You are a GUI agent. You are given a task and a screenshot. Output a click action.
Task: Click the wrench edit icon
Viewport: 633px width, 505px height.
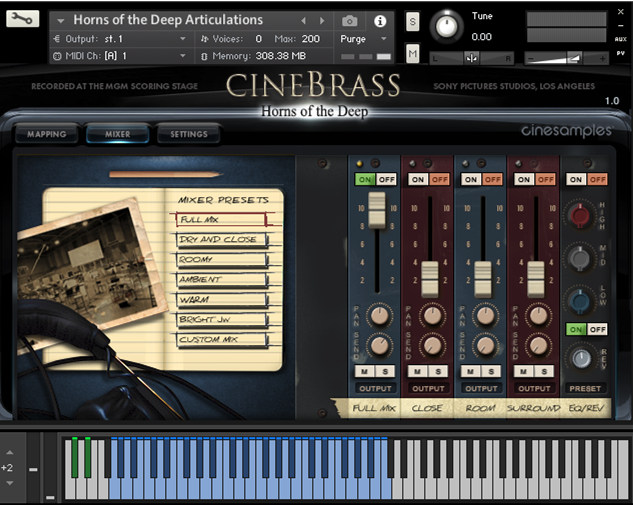[24, 19]
